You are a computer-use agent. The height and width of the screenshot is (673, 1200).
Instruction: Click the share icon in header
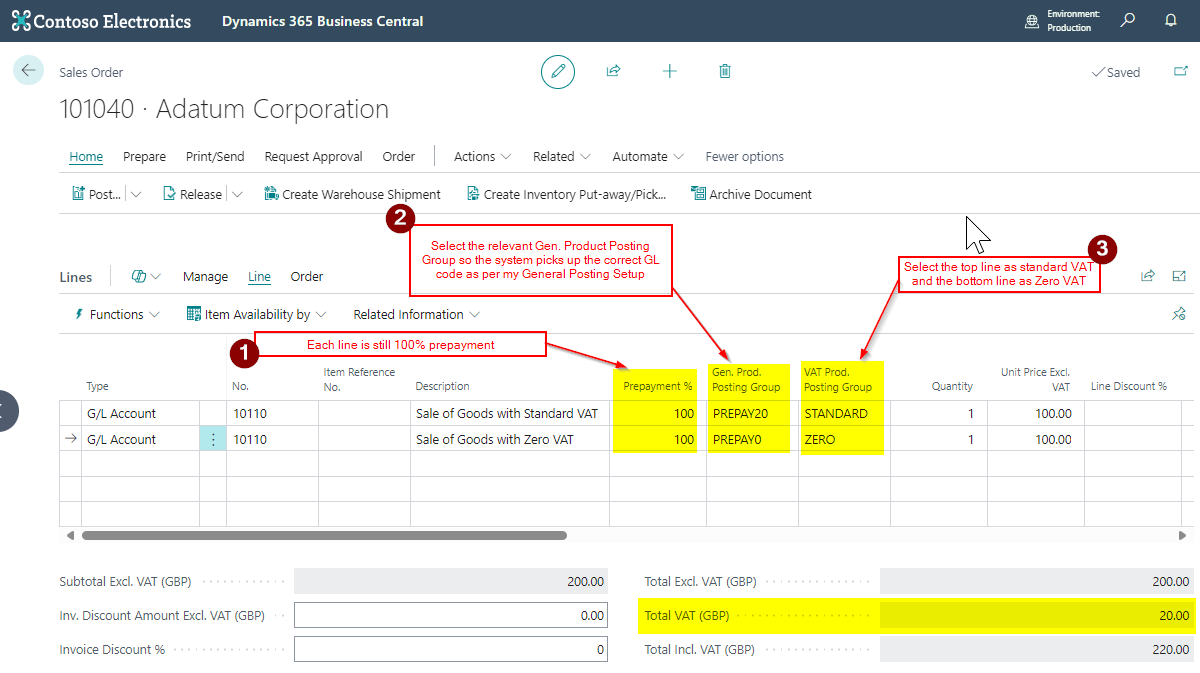614,71
